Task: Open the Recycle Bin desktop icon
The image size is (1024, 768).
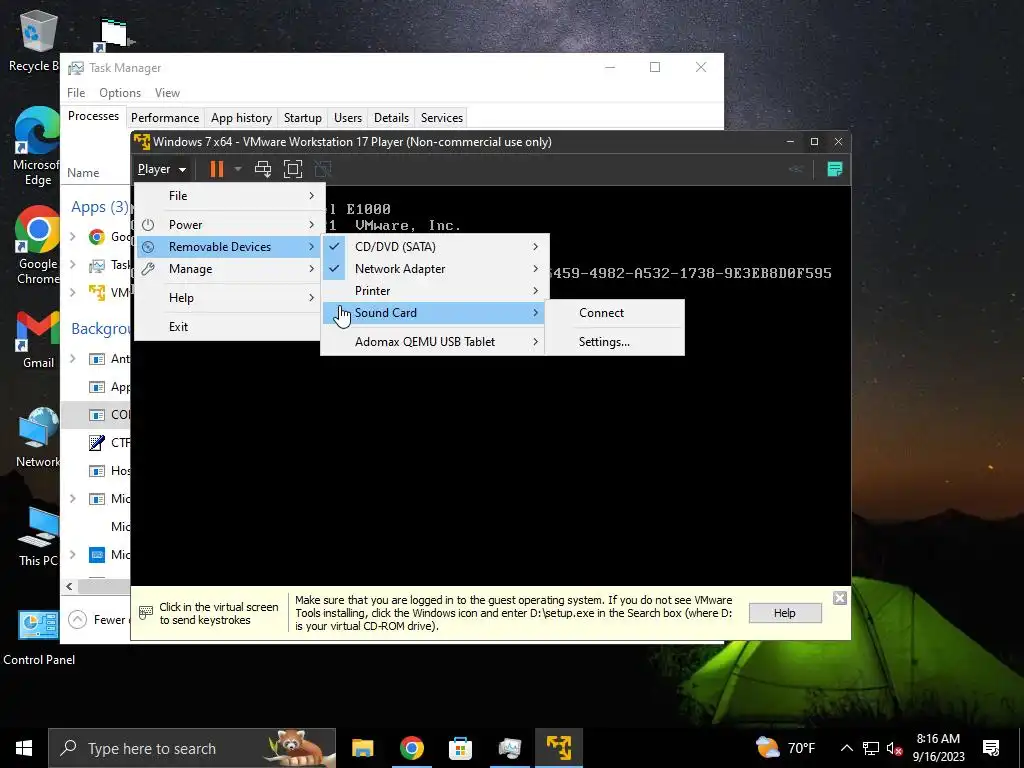Action: coord(36,40)
